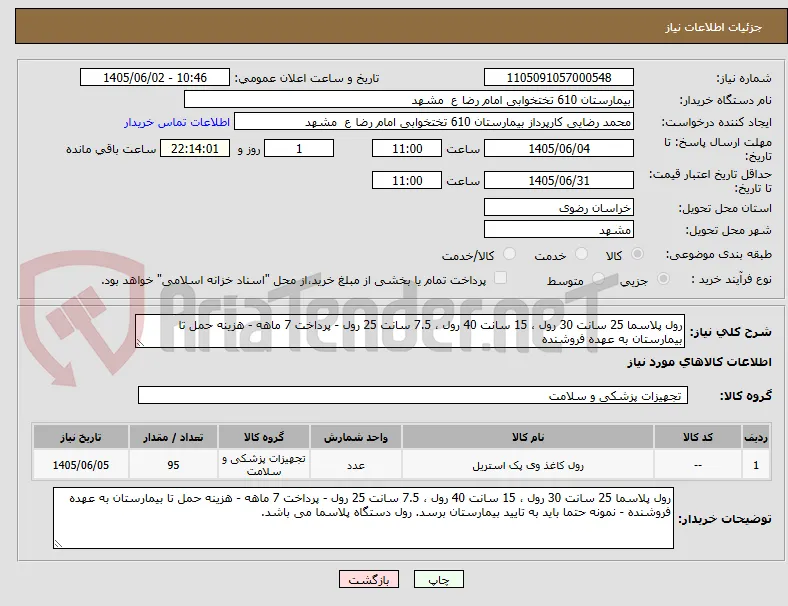The height and width of the screenshot is (606, 788).
Task: Click the remaining days field showing 1
Action: click(x=299, y=148)
